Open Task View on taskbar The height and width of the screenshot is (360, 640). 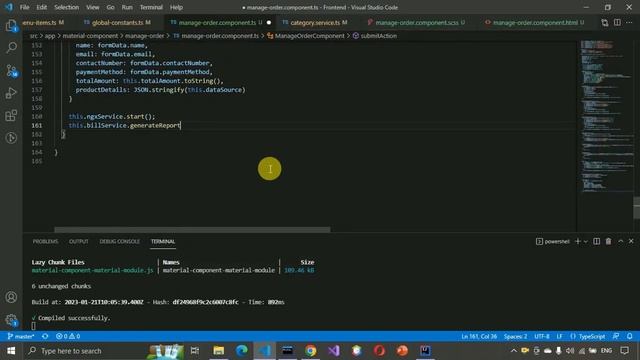(195, 351)
